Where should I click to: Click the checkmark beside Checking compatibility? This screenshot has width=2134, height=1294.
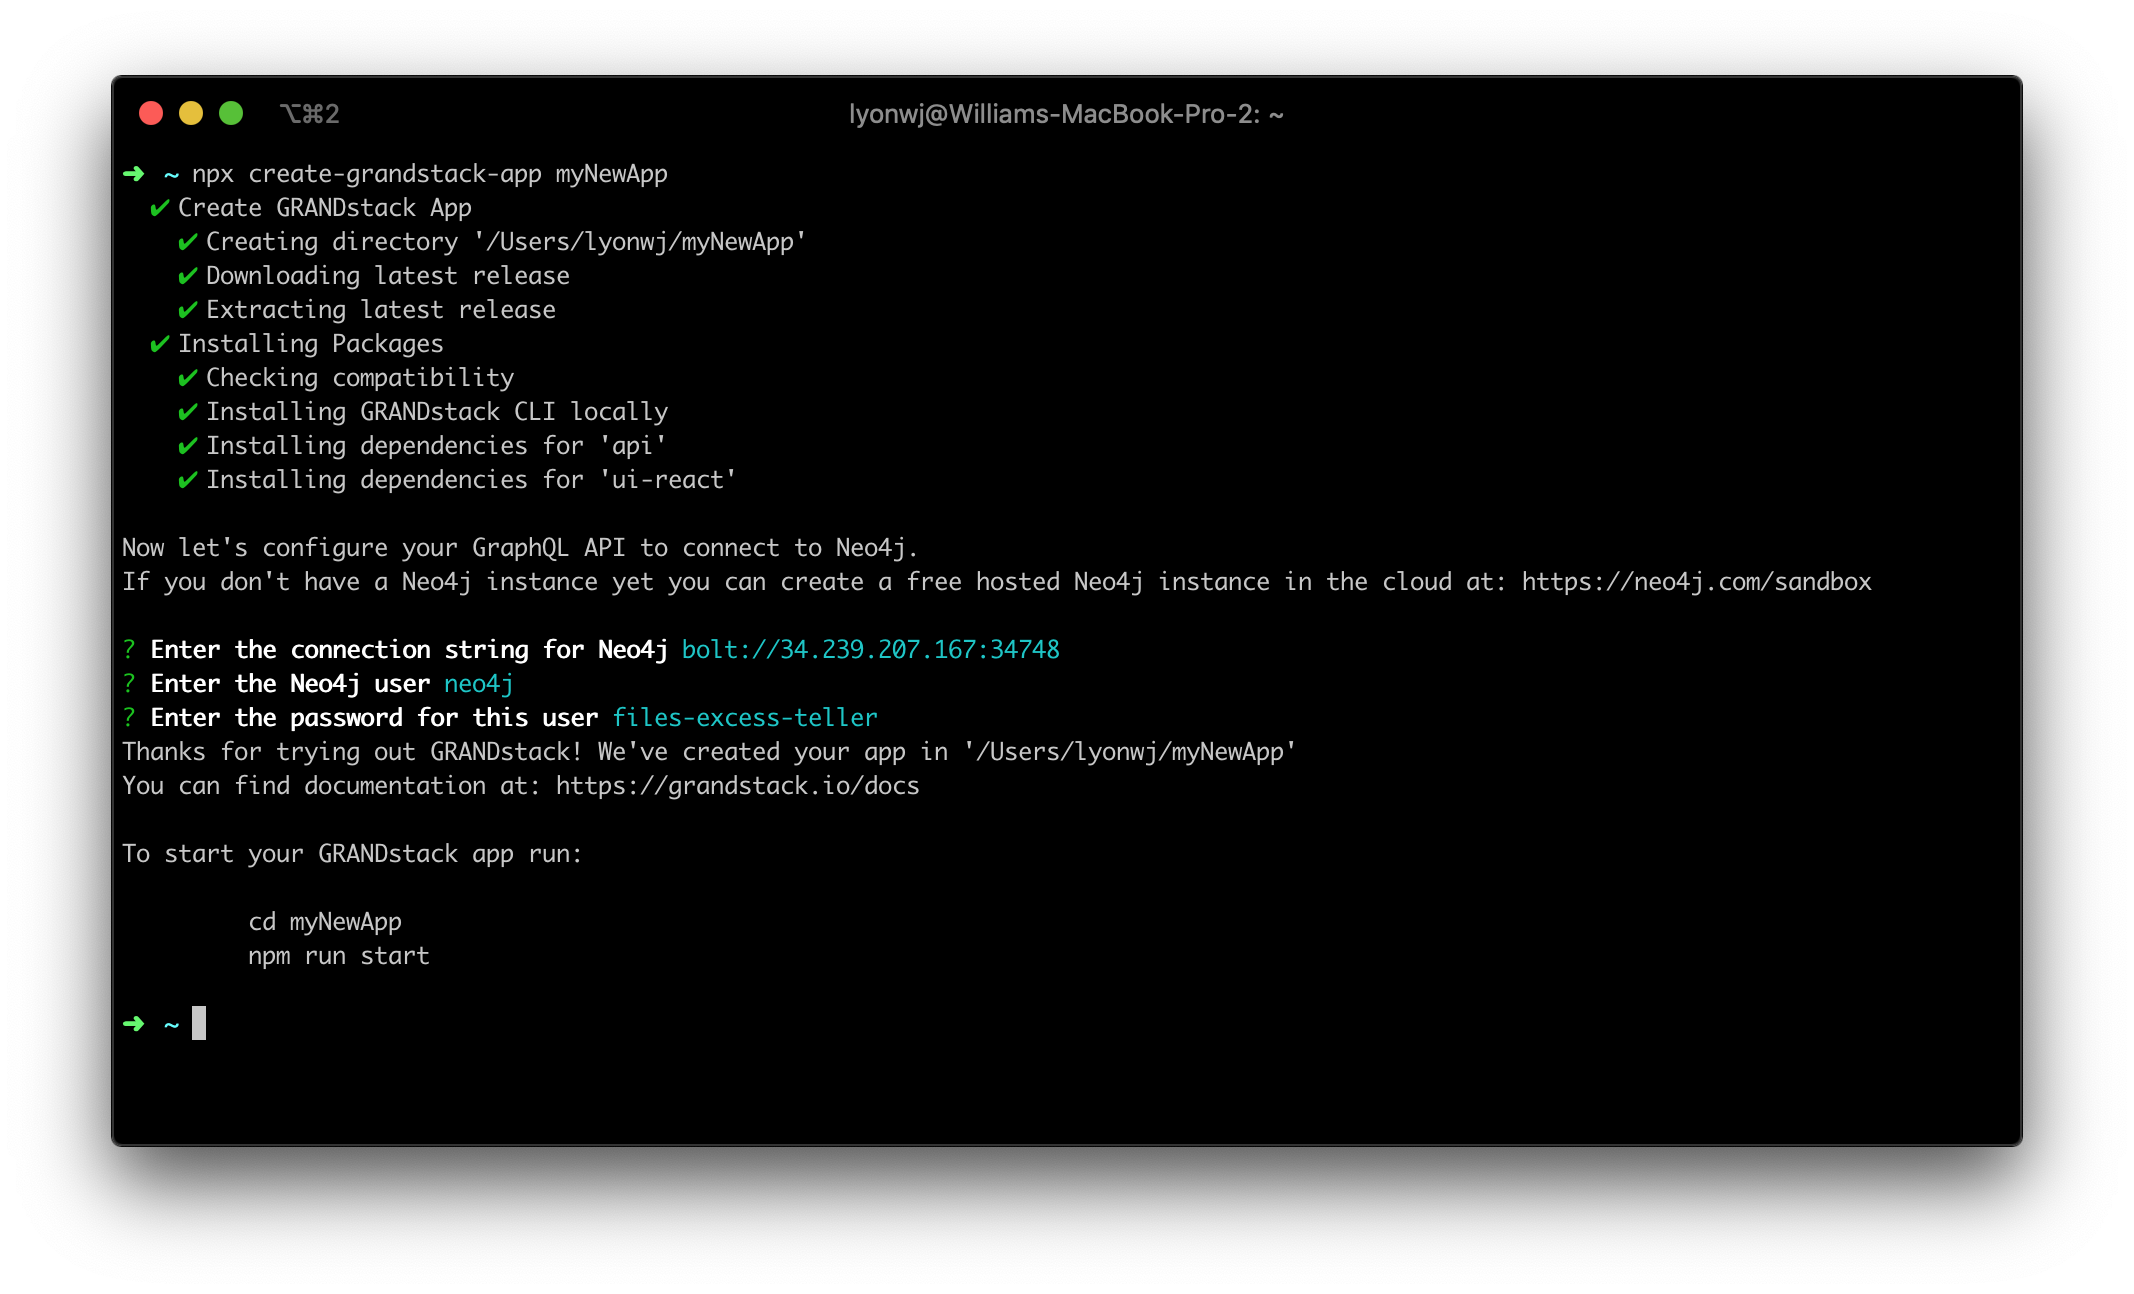(187, 378)
